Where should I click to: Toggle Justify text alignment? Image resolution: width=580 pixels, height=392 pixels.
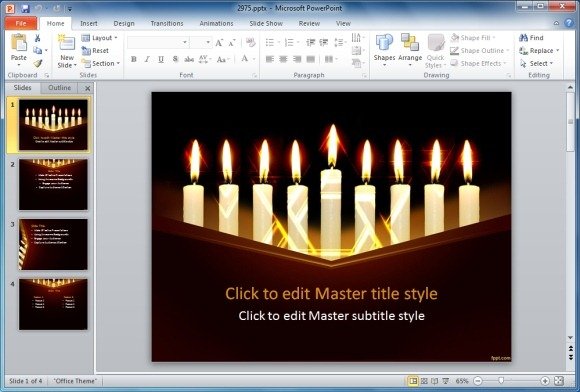pyautogui.click(x=311, y=59)
